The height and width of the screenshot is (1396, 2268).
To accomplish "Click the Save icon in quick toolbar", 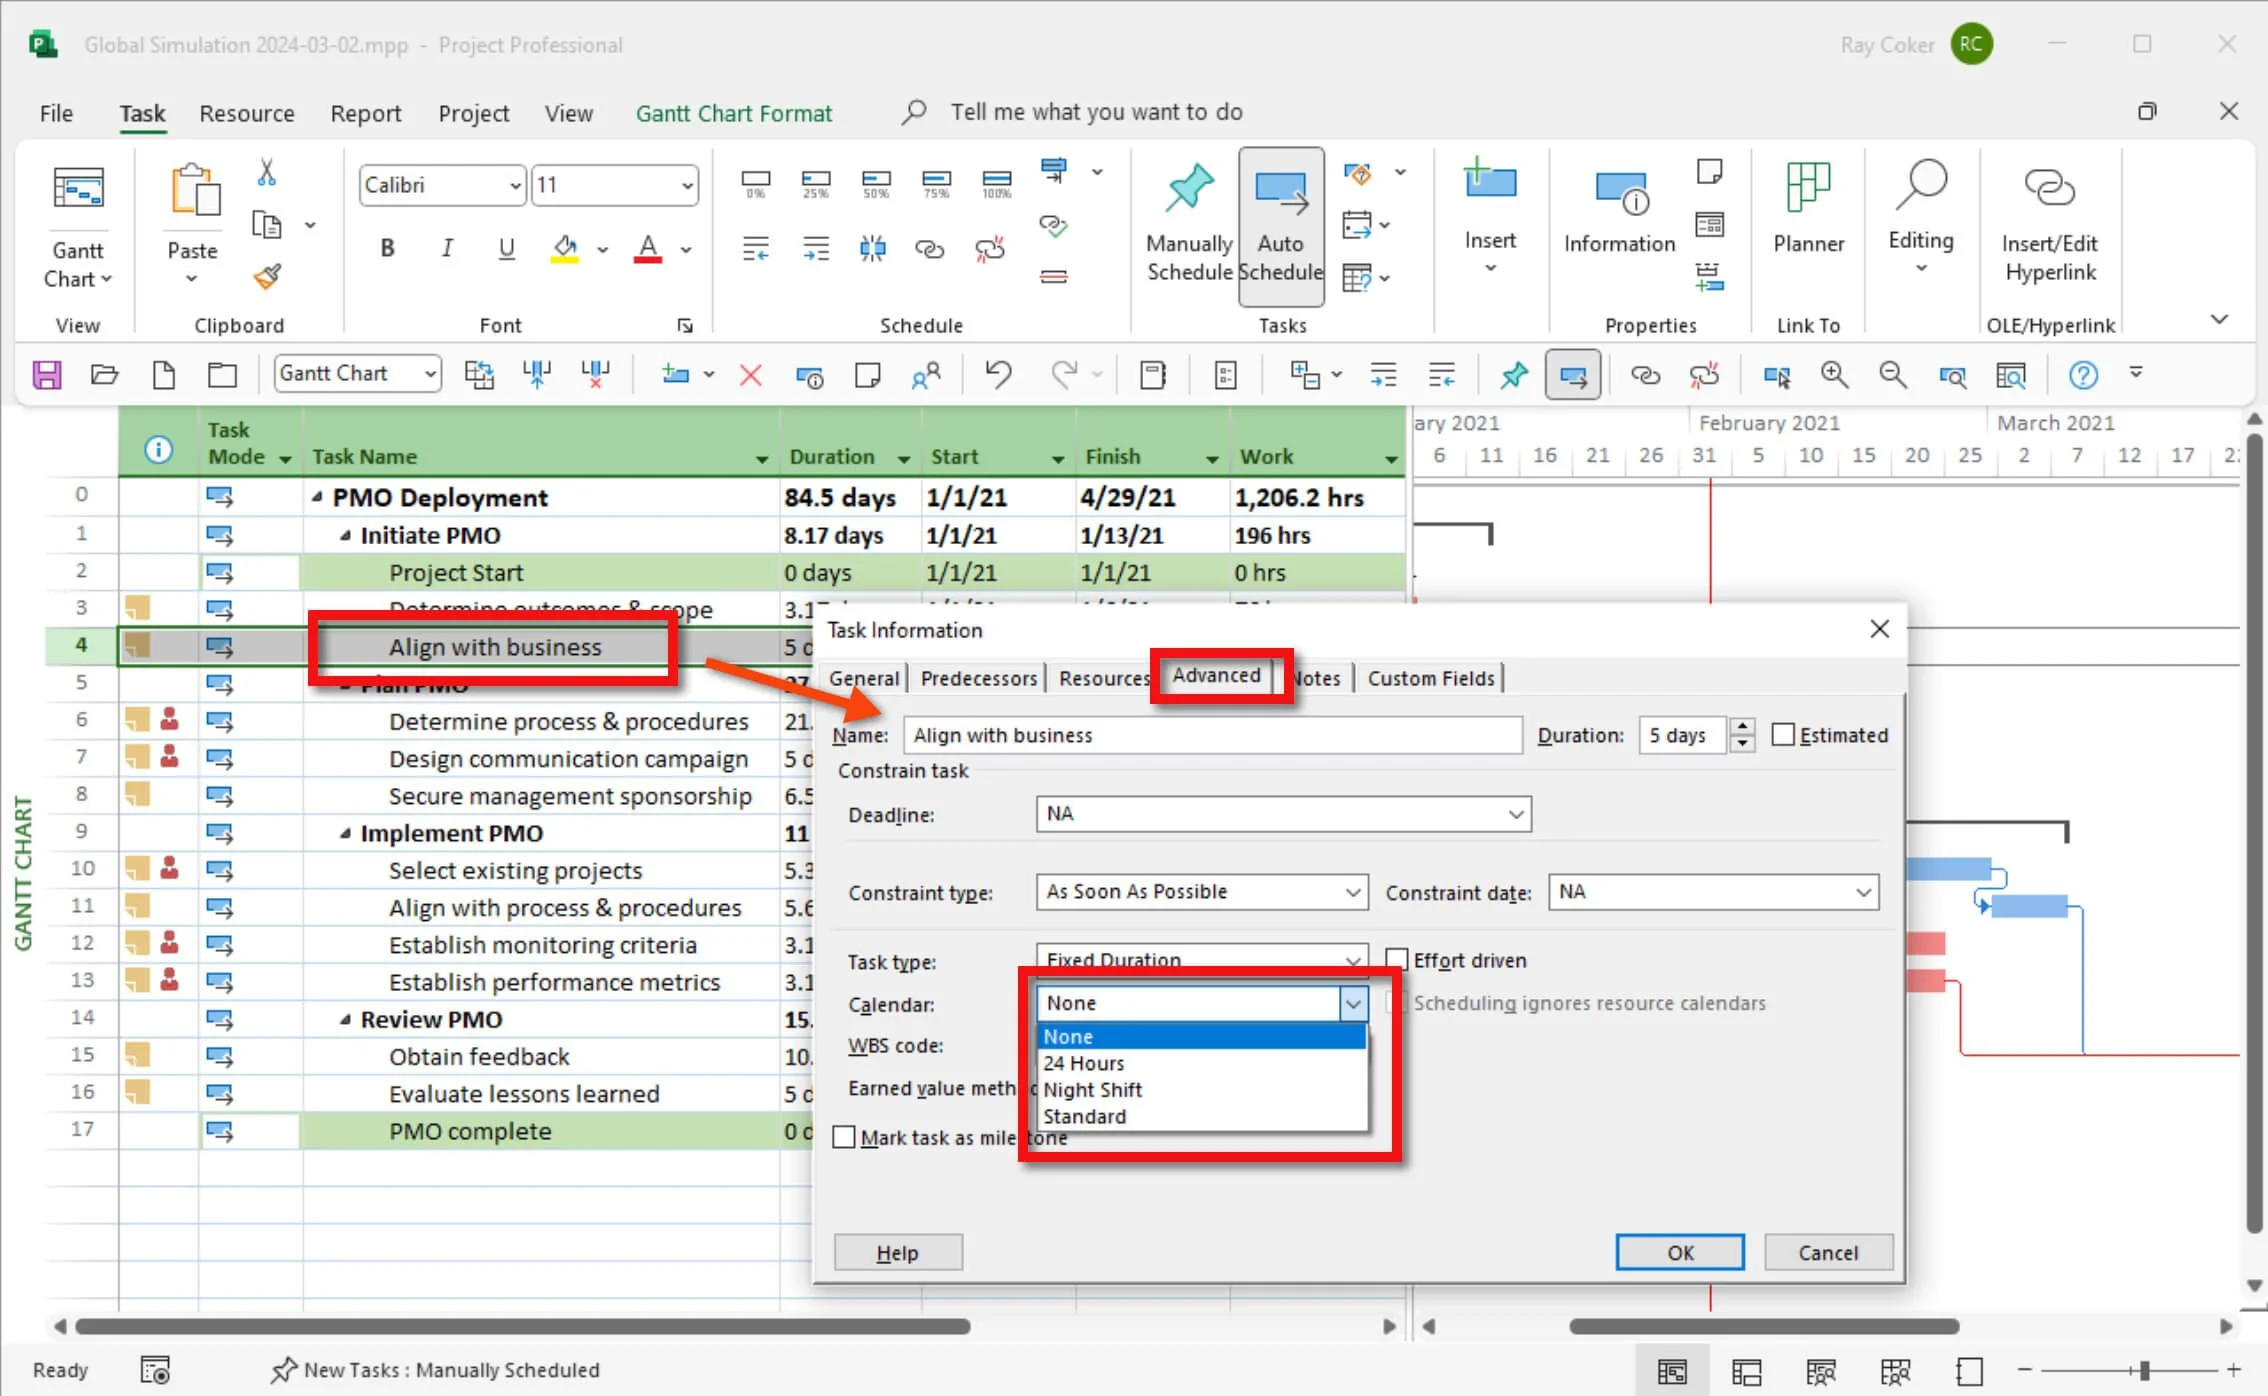I will click(x=47, y=375).
